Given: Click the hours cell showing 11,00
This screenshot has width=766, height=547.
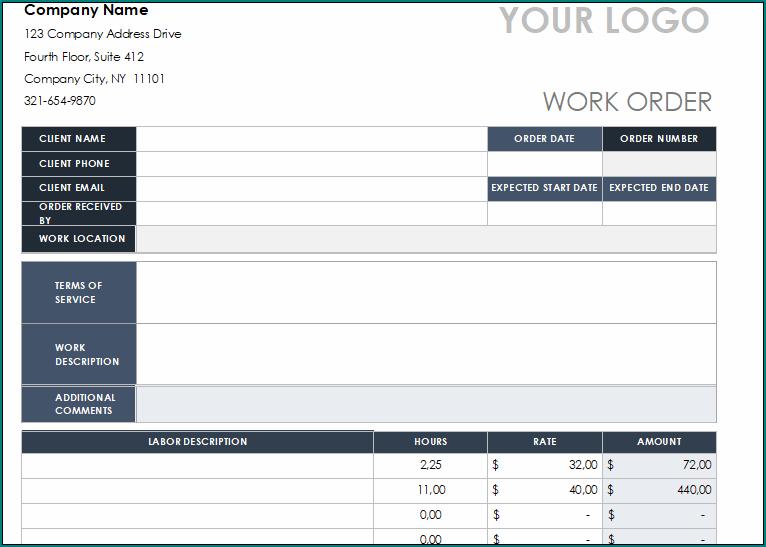Looking at the screenshot, I should [430, 491].
